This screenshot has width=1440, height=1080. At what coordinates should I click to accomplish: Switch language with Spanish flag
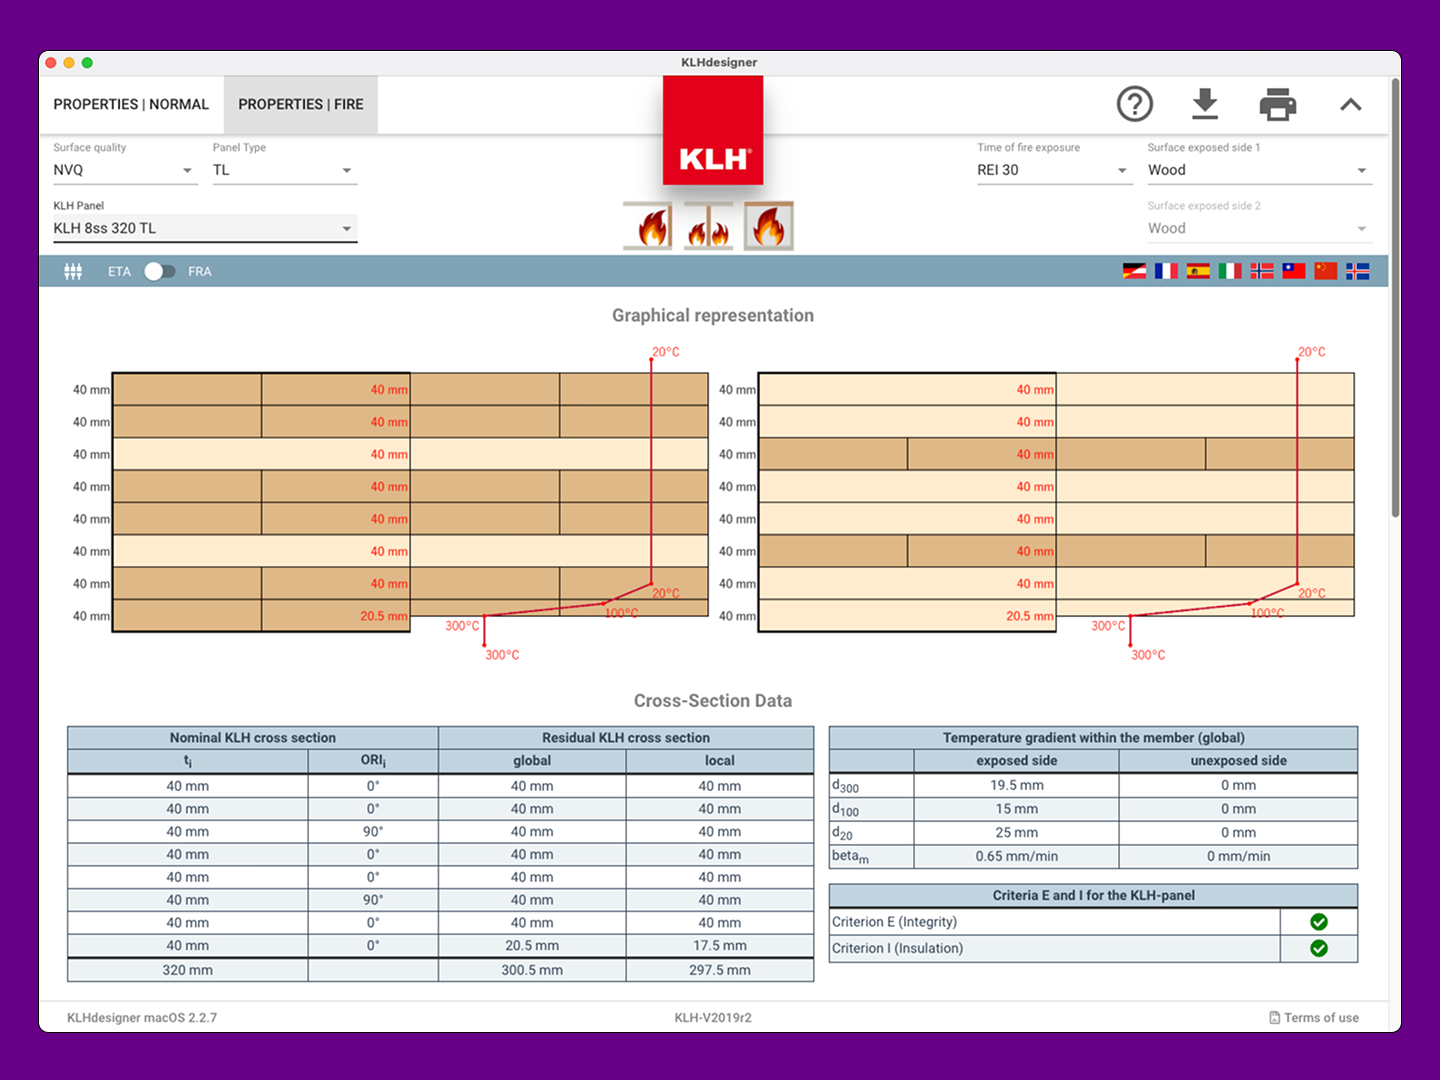point(1198,271)
